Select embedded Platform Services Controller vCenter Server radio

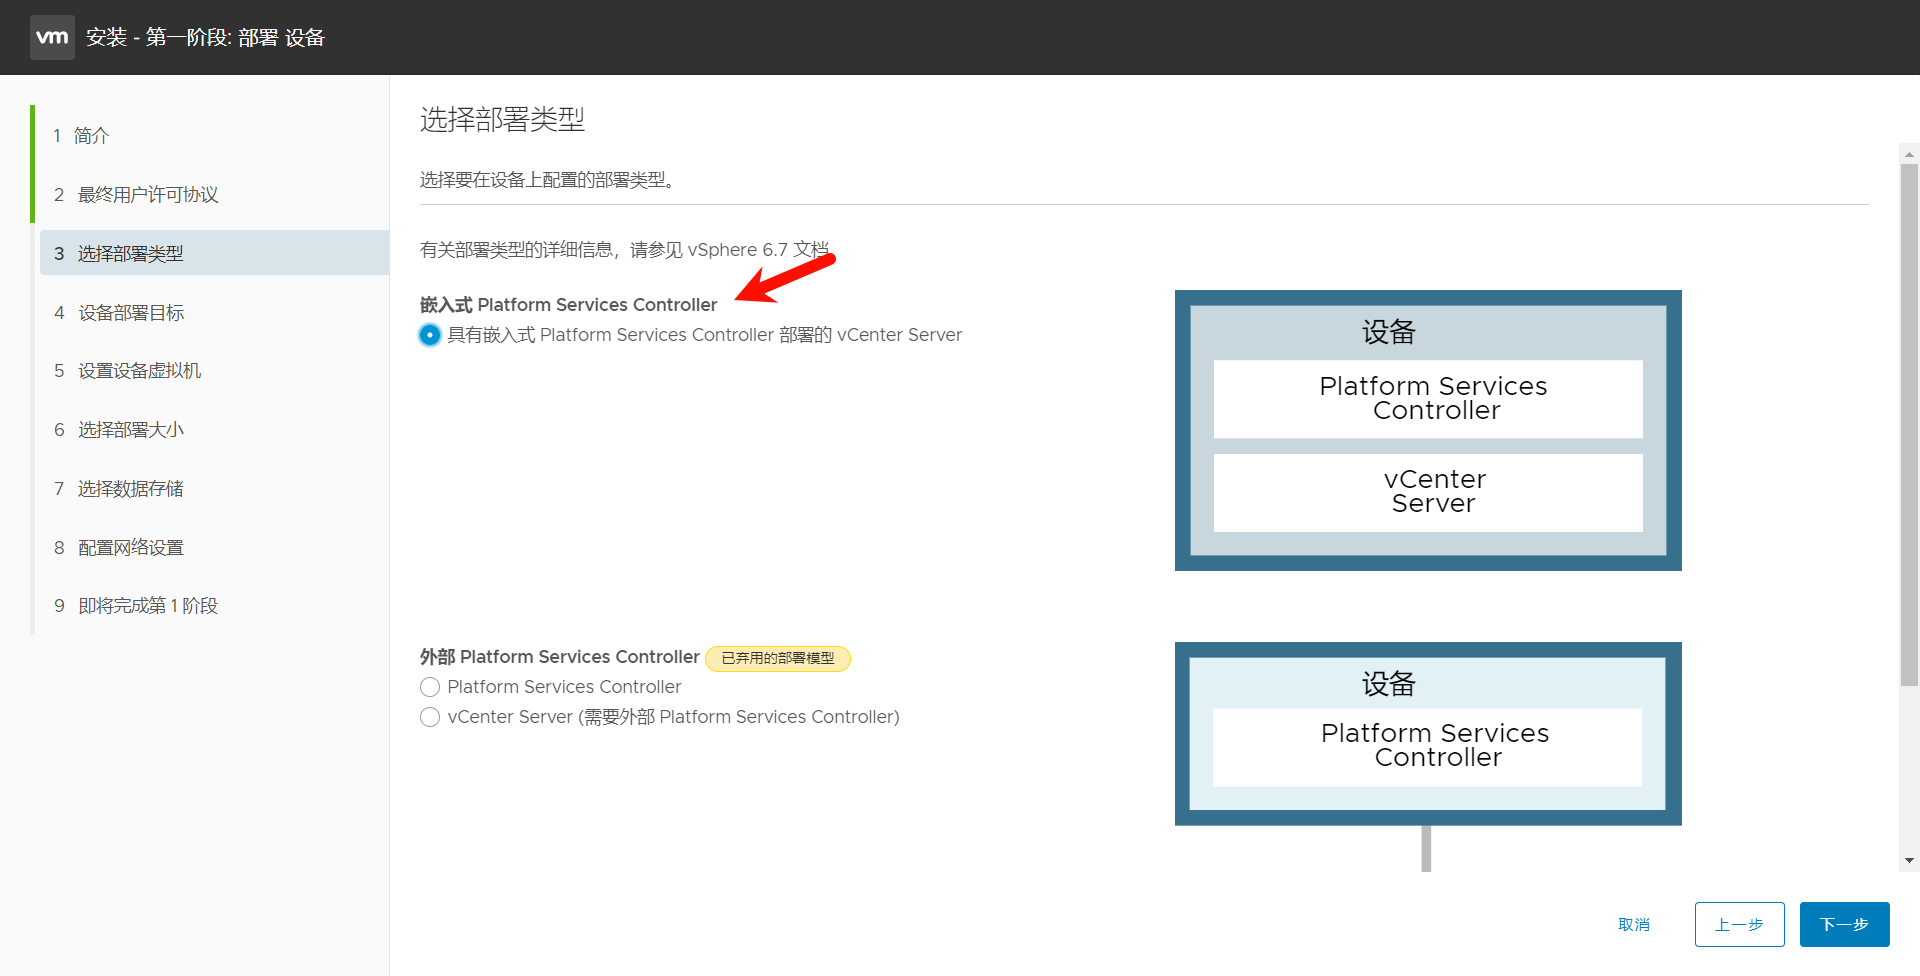click(430, 335)
